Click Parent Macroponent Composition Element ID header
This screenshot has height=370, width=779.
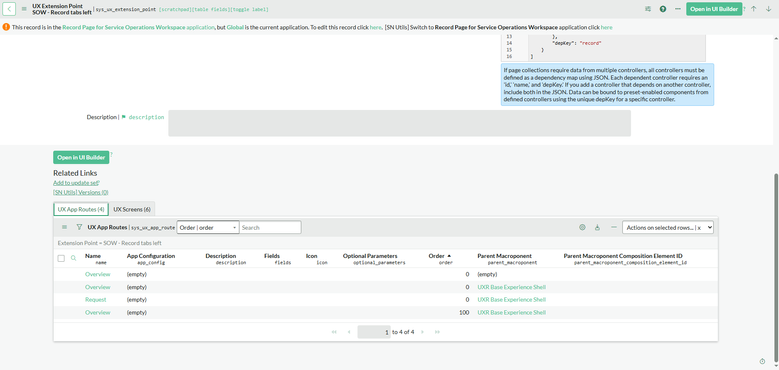pos(623,256)
